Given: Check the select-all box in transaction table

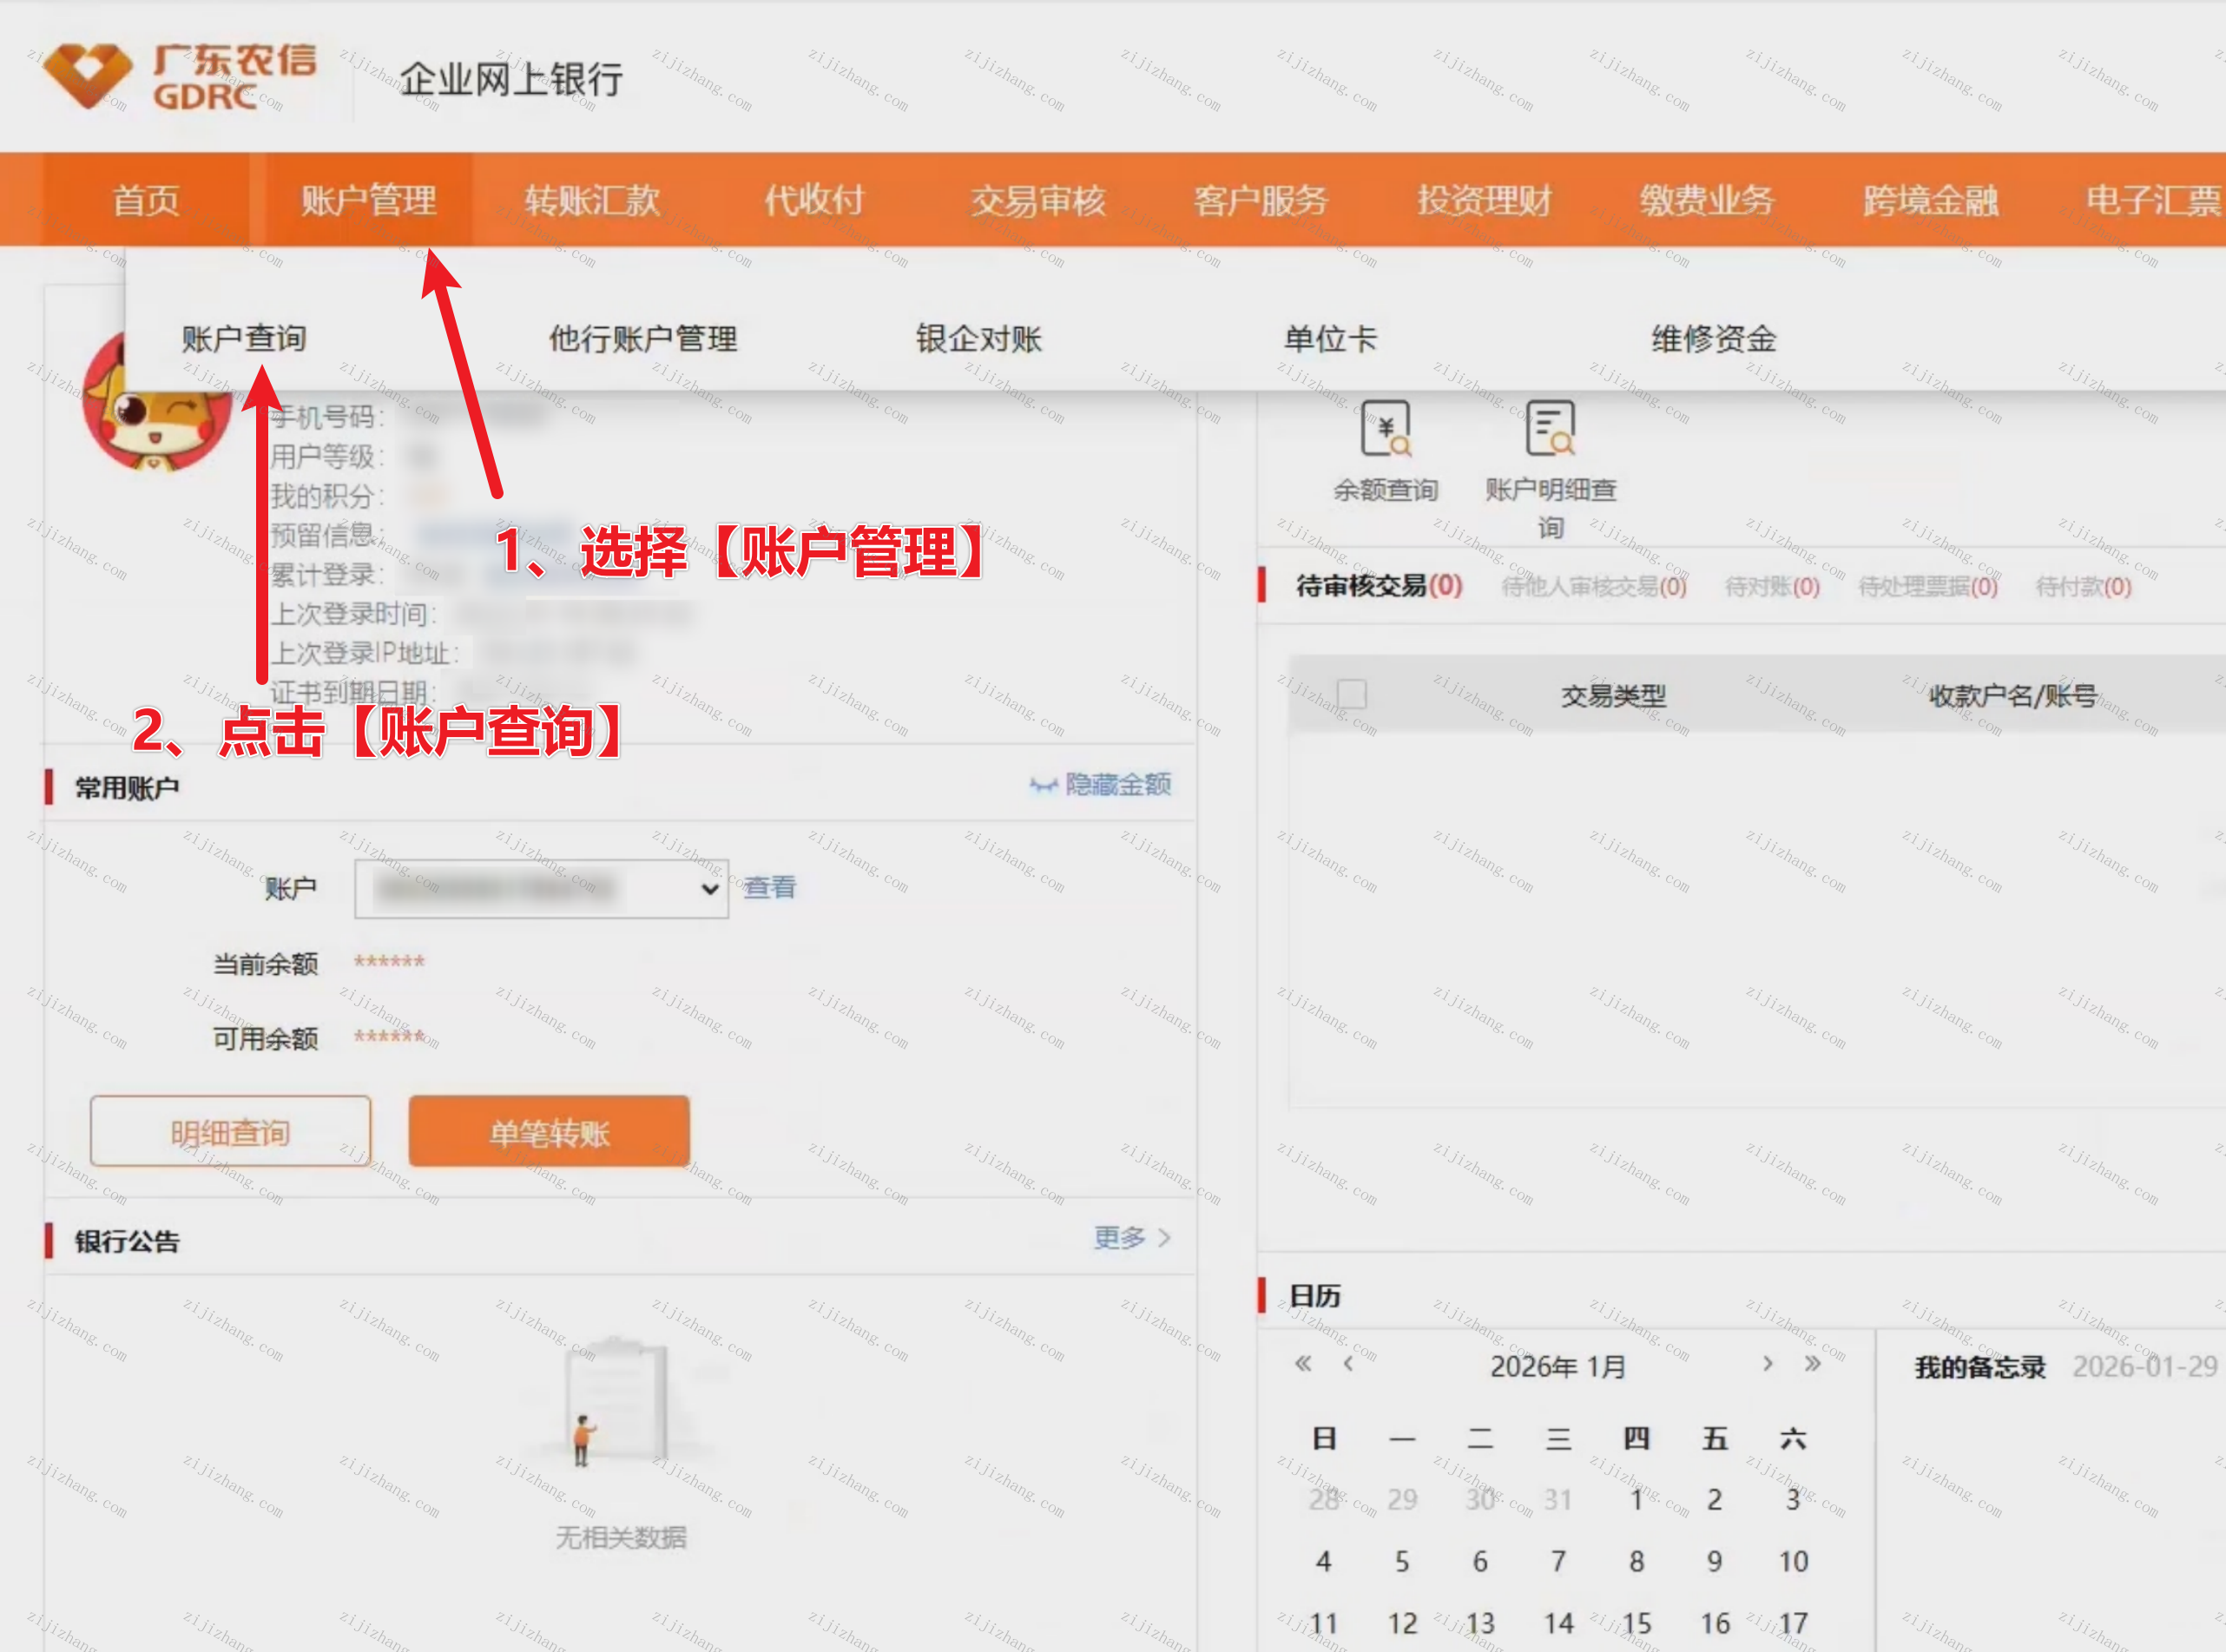Looking at the screenshot, I should [1351, 694].
